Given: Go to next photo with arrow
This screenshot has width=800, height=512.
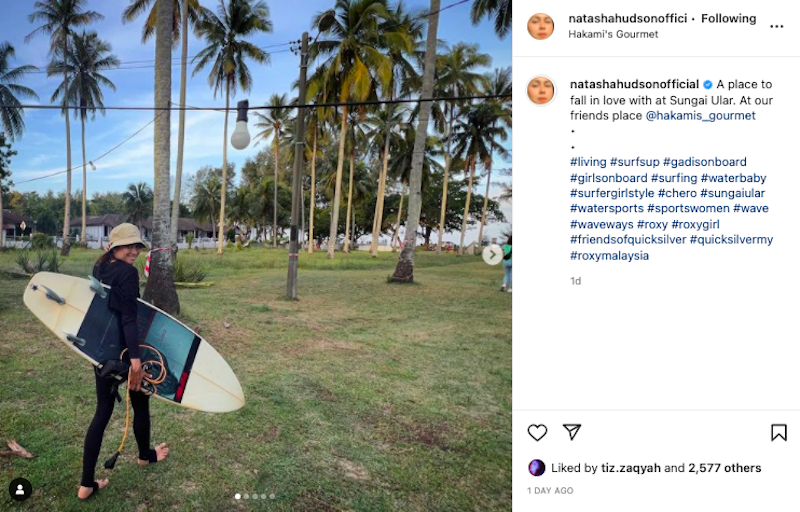Looking at the screenshot, I should 492,254.
